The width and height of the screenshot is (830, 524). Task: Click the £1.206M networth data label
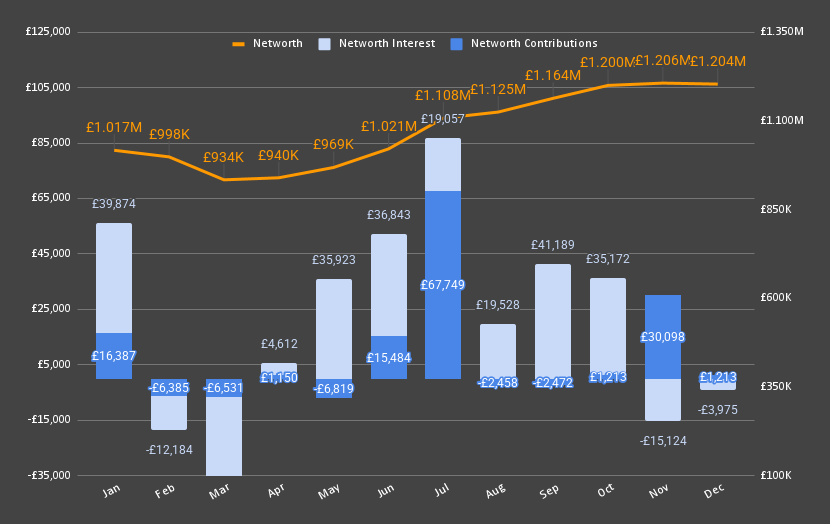pyautogui.click(x=662, y=61)
